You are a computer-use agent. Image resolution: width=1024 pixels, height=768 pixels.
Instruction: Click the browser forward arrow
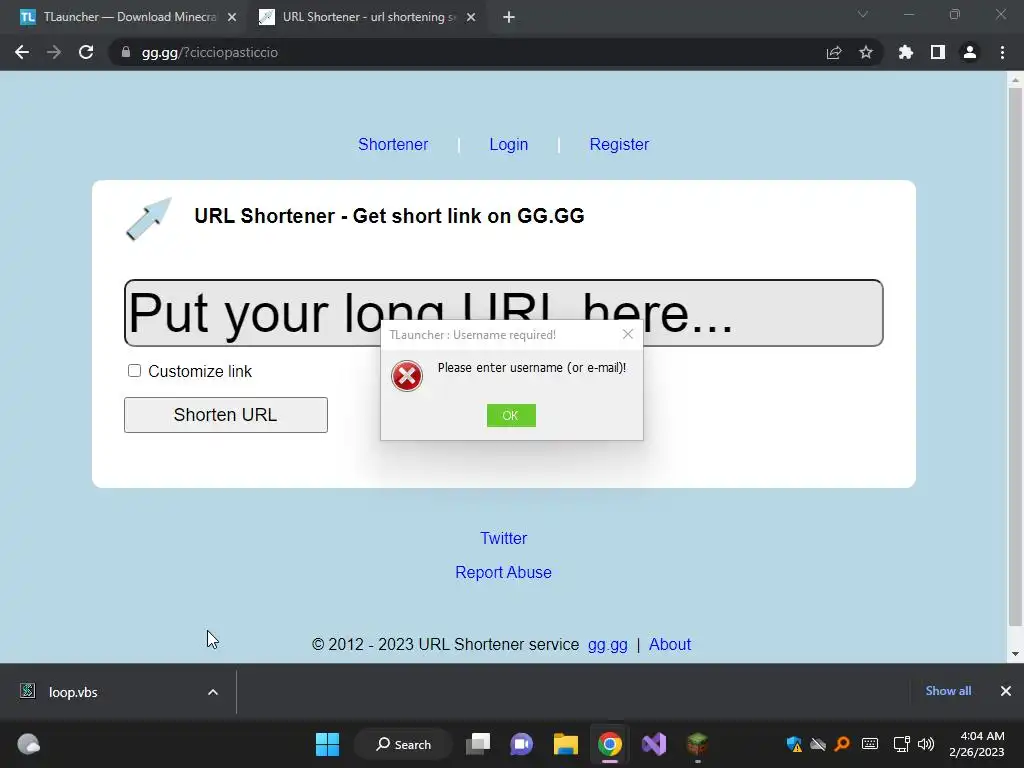(54, 52)
